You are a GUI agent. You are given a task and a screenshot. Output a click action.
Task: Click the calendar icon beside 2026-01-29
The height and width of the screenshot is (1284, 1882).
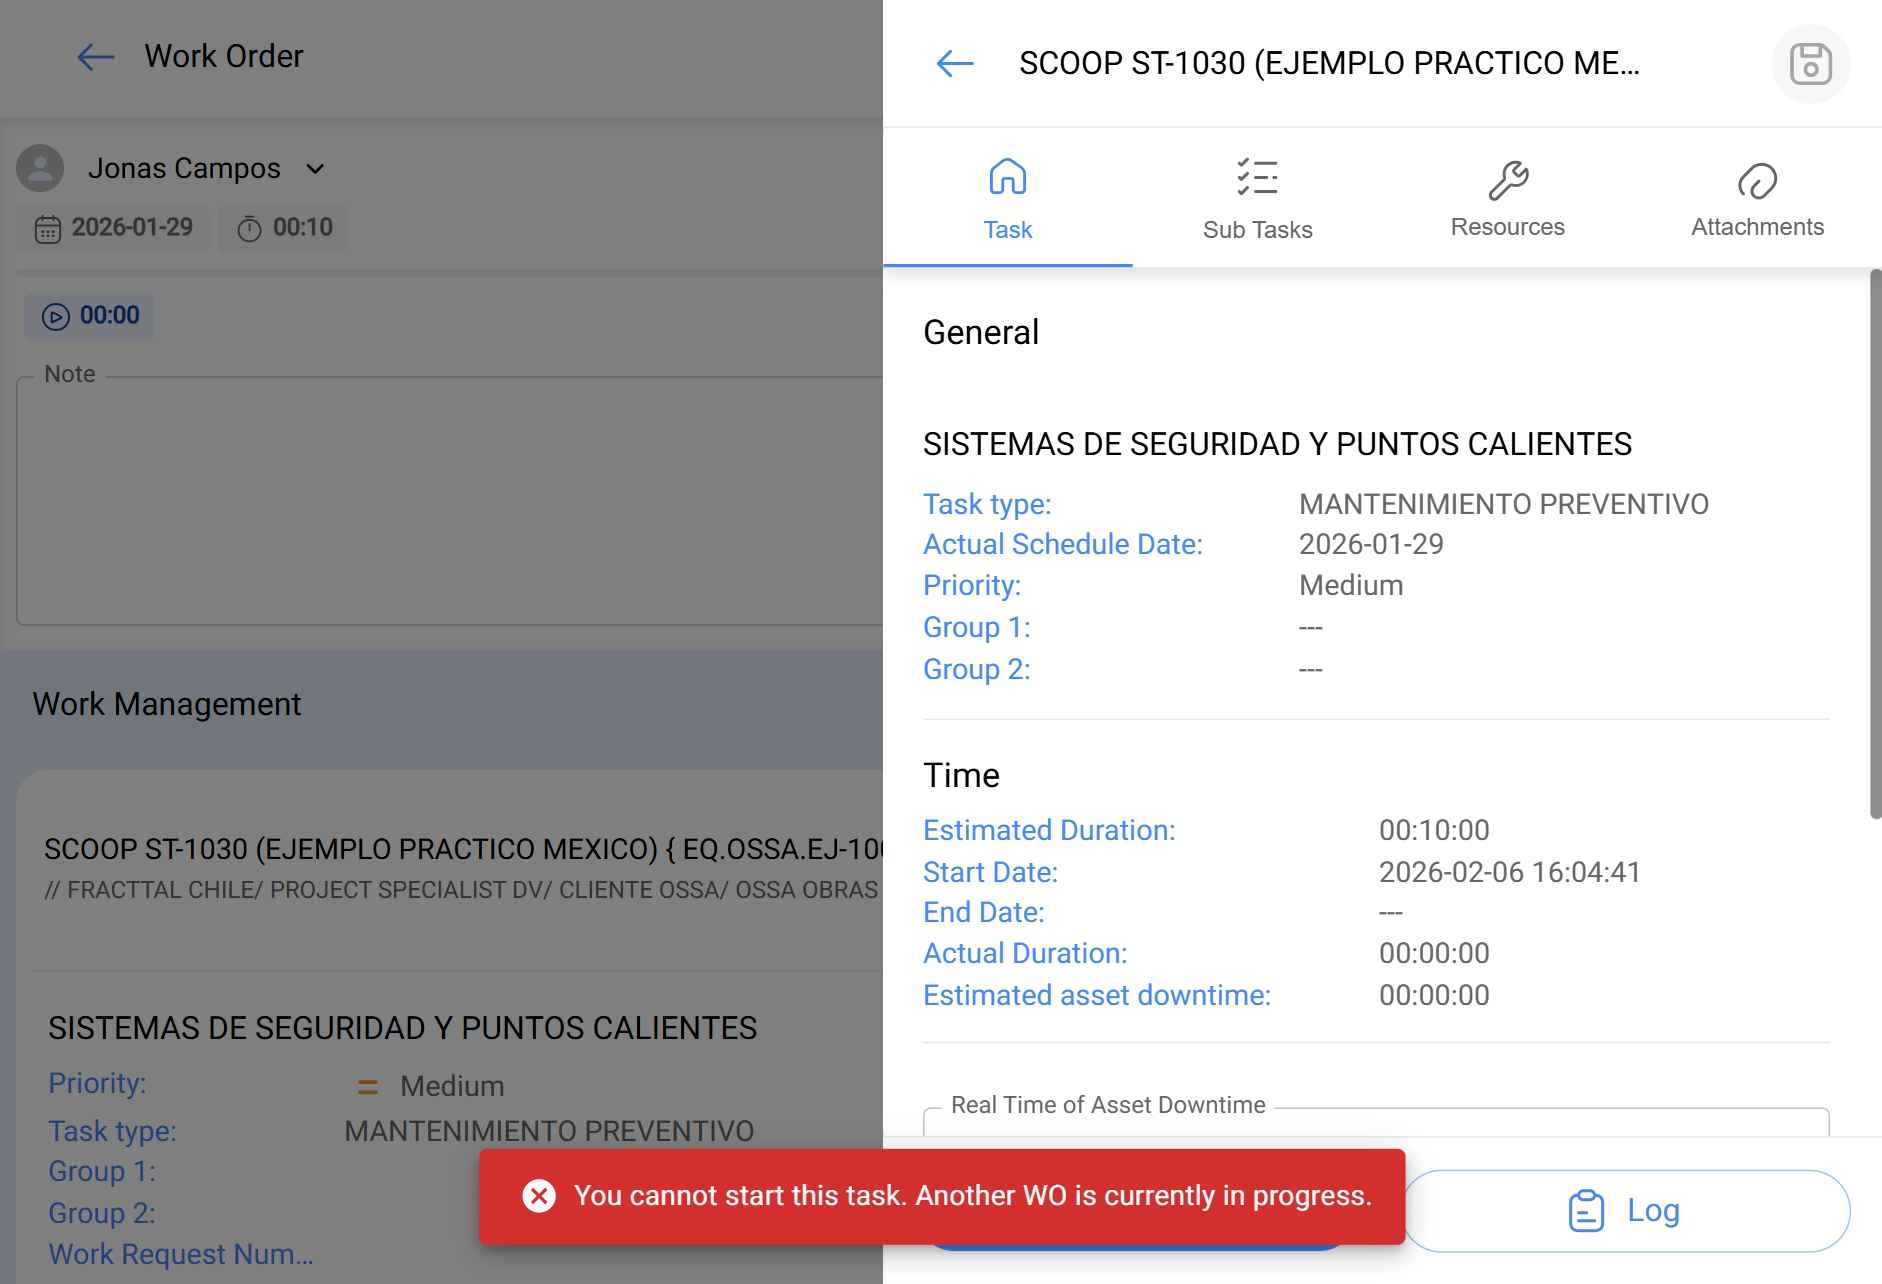point(49,228)
